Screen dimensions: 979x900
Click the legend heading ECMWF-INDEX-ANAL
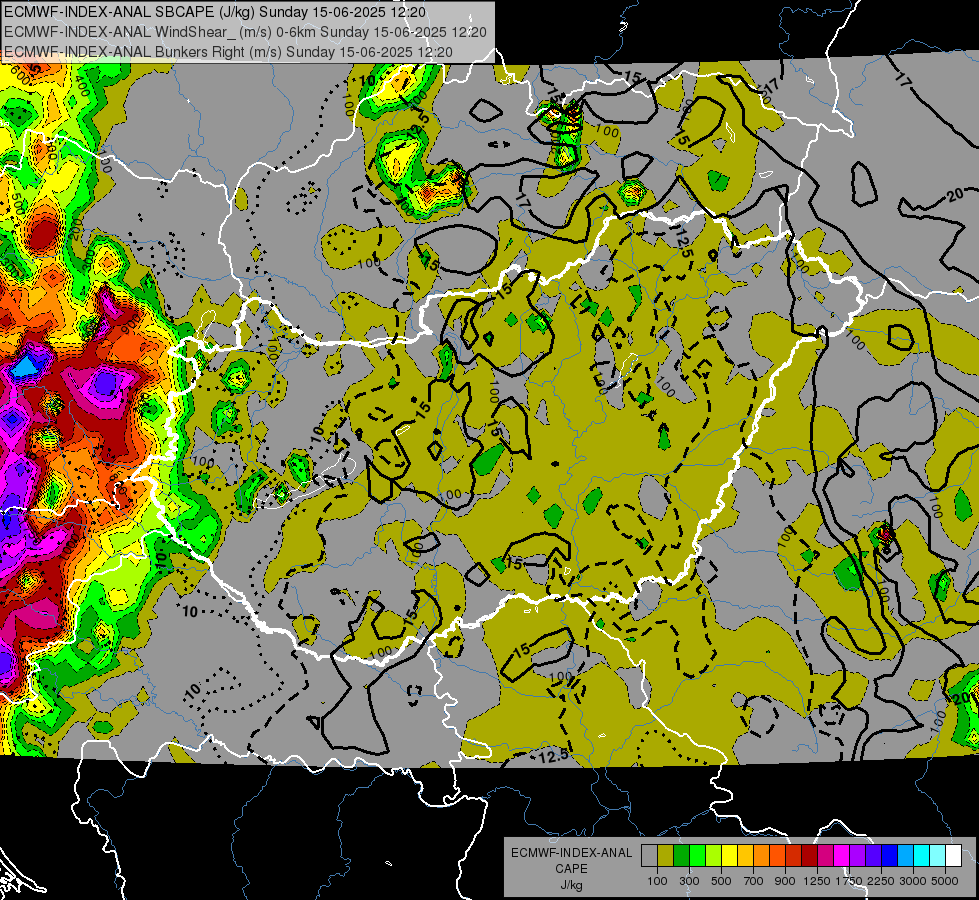click(571, 853)
